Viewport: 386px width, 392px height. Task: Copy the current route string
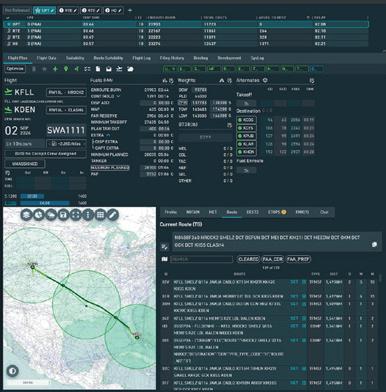click(x=374, y=245)
